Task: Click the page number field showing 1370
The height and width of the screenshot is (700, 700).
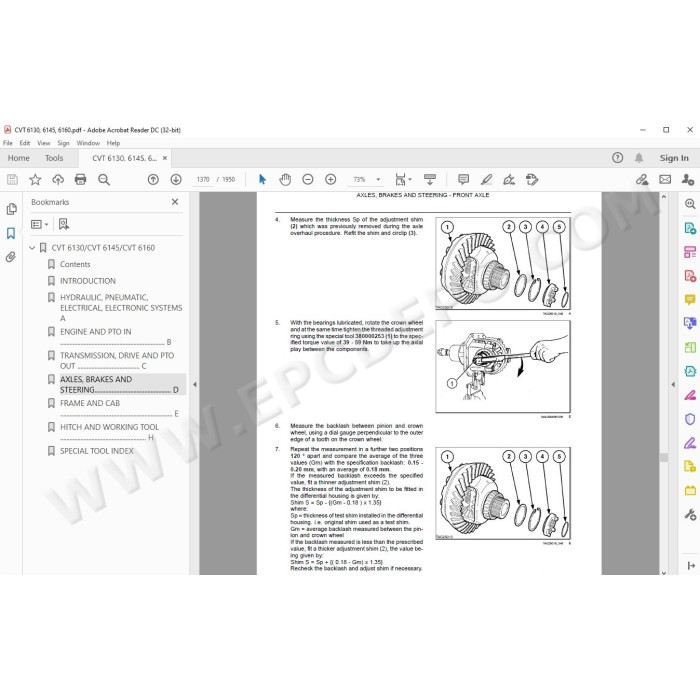Action: [203, 179]
